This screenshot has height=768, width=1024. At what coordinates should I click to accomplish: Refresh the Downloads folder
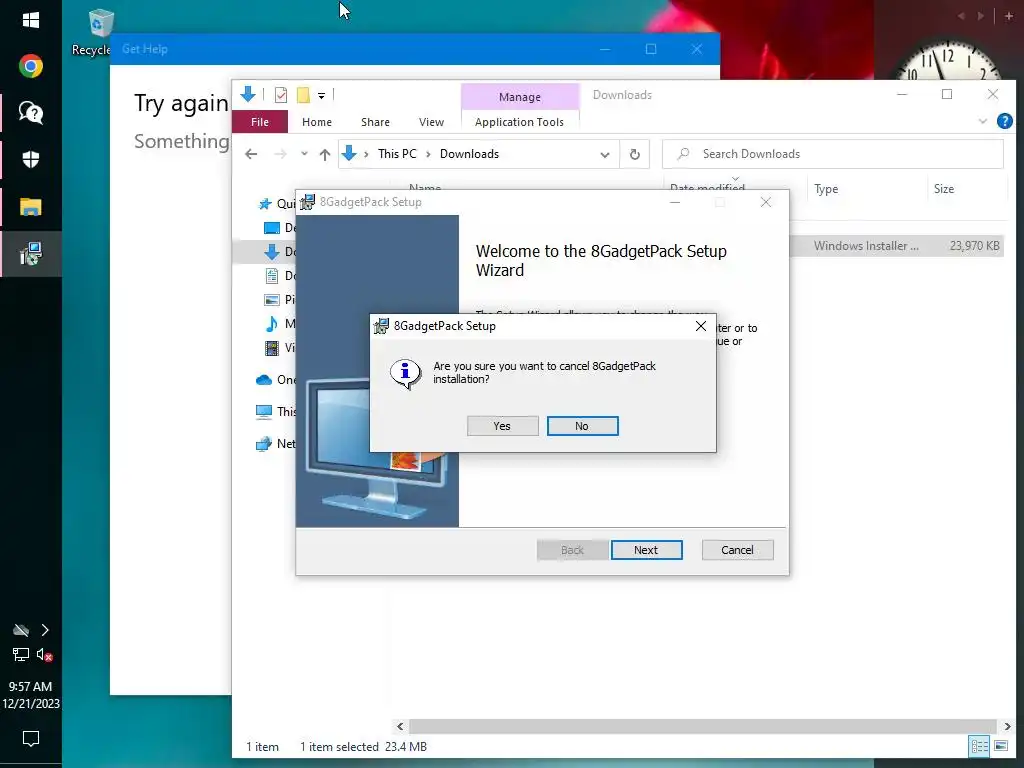pos(634,154)
